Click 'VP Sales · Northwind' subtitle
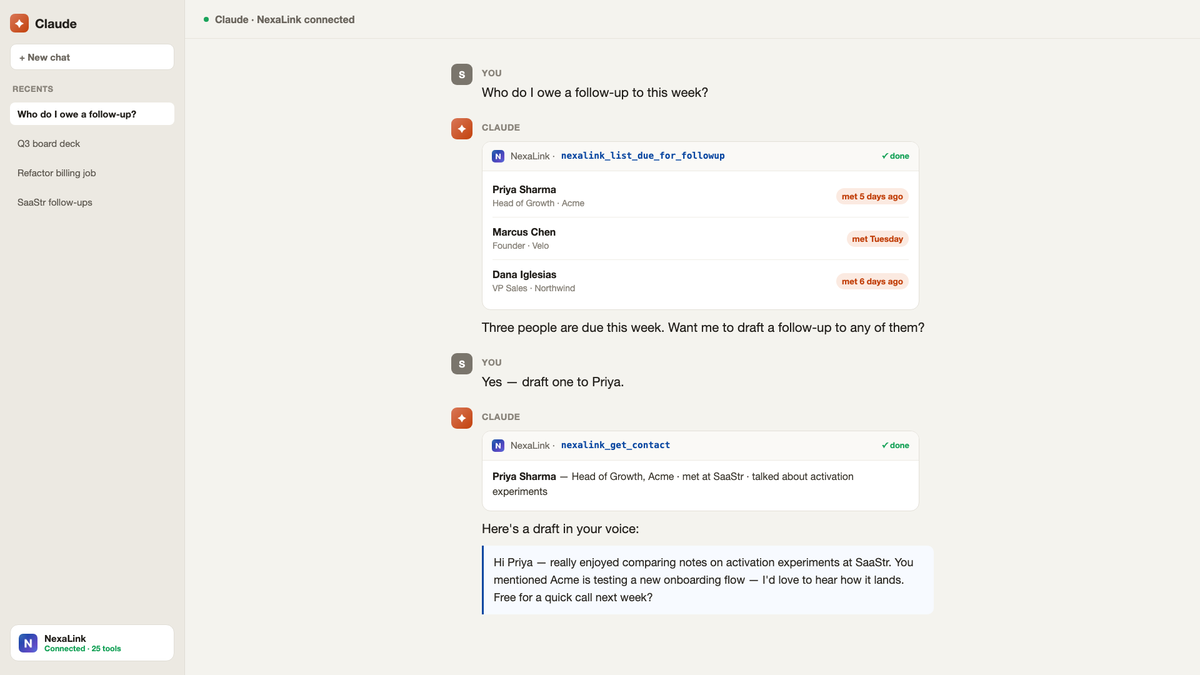The width and height of the screenshot is (1200, 675). point(534,288)
